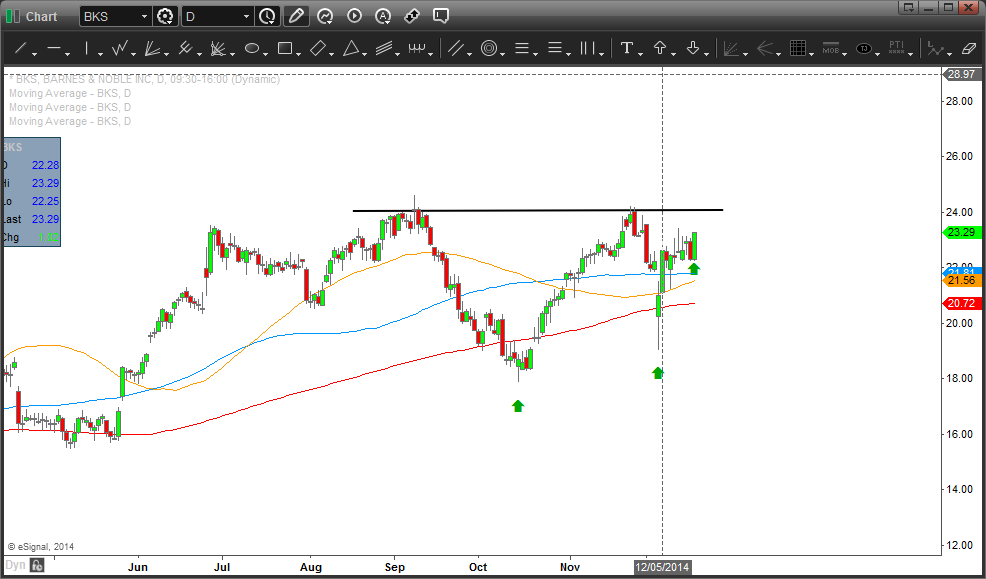Select the vertical Fibonacci time lines tool

pyautogui.click(x=587, y=48)
